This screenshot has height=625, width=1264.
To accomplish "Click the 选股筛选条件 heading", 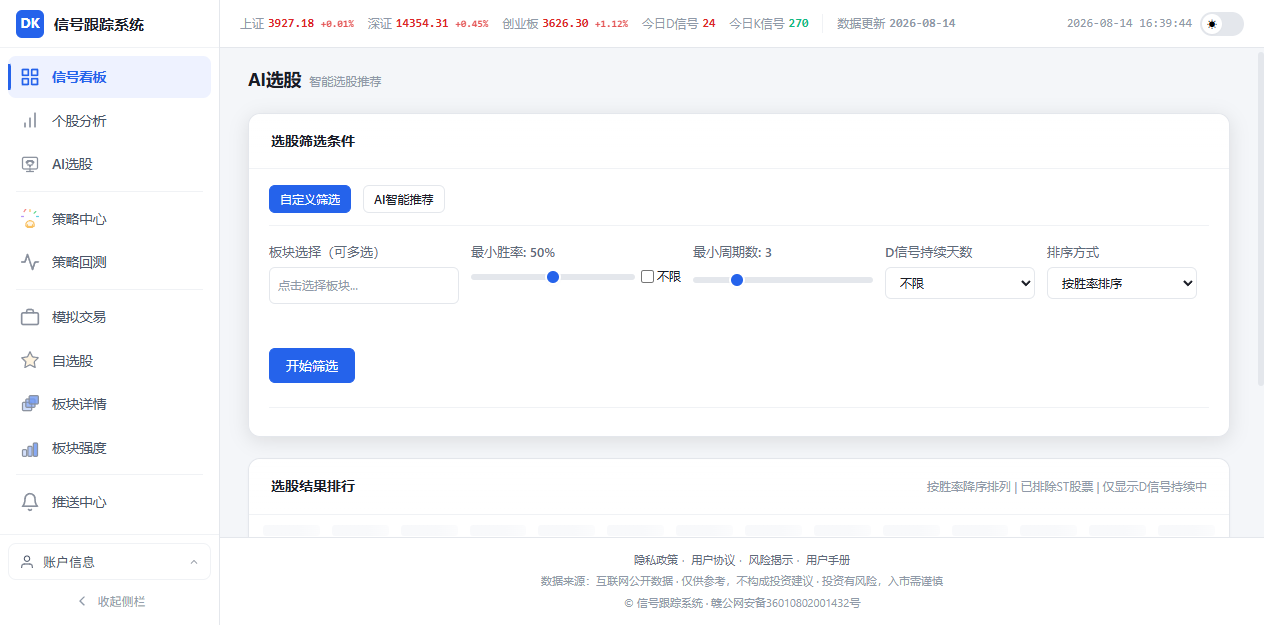I will [x=313, y=141].
